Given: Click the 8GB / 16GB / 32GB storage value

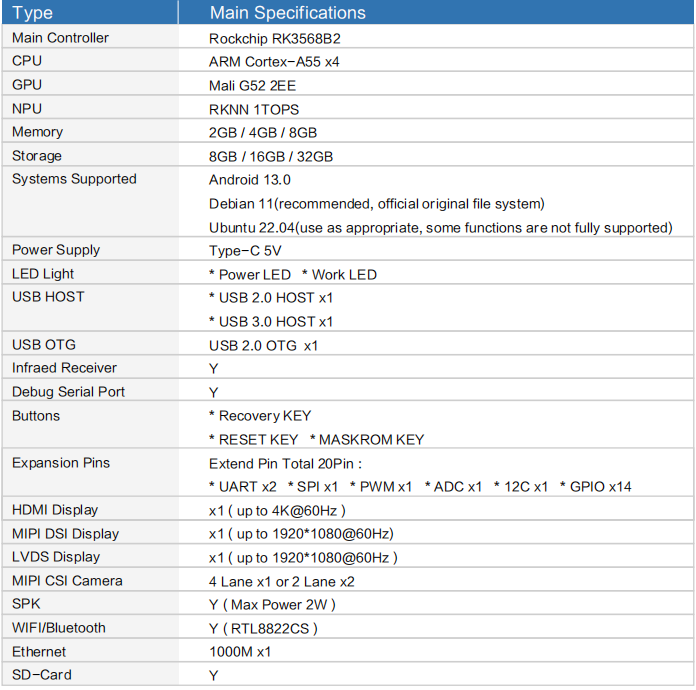Looking at the screenshot, I should tap(270, 156).
